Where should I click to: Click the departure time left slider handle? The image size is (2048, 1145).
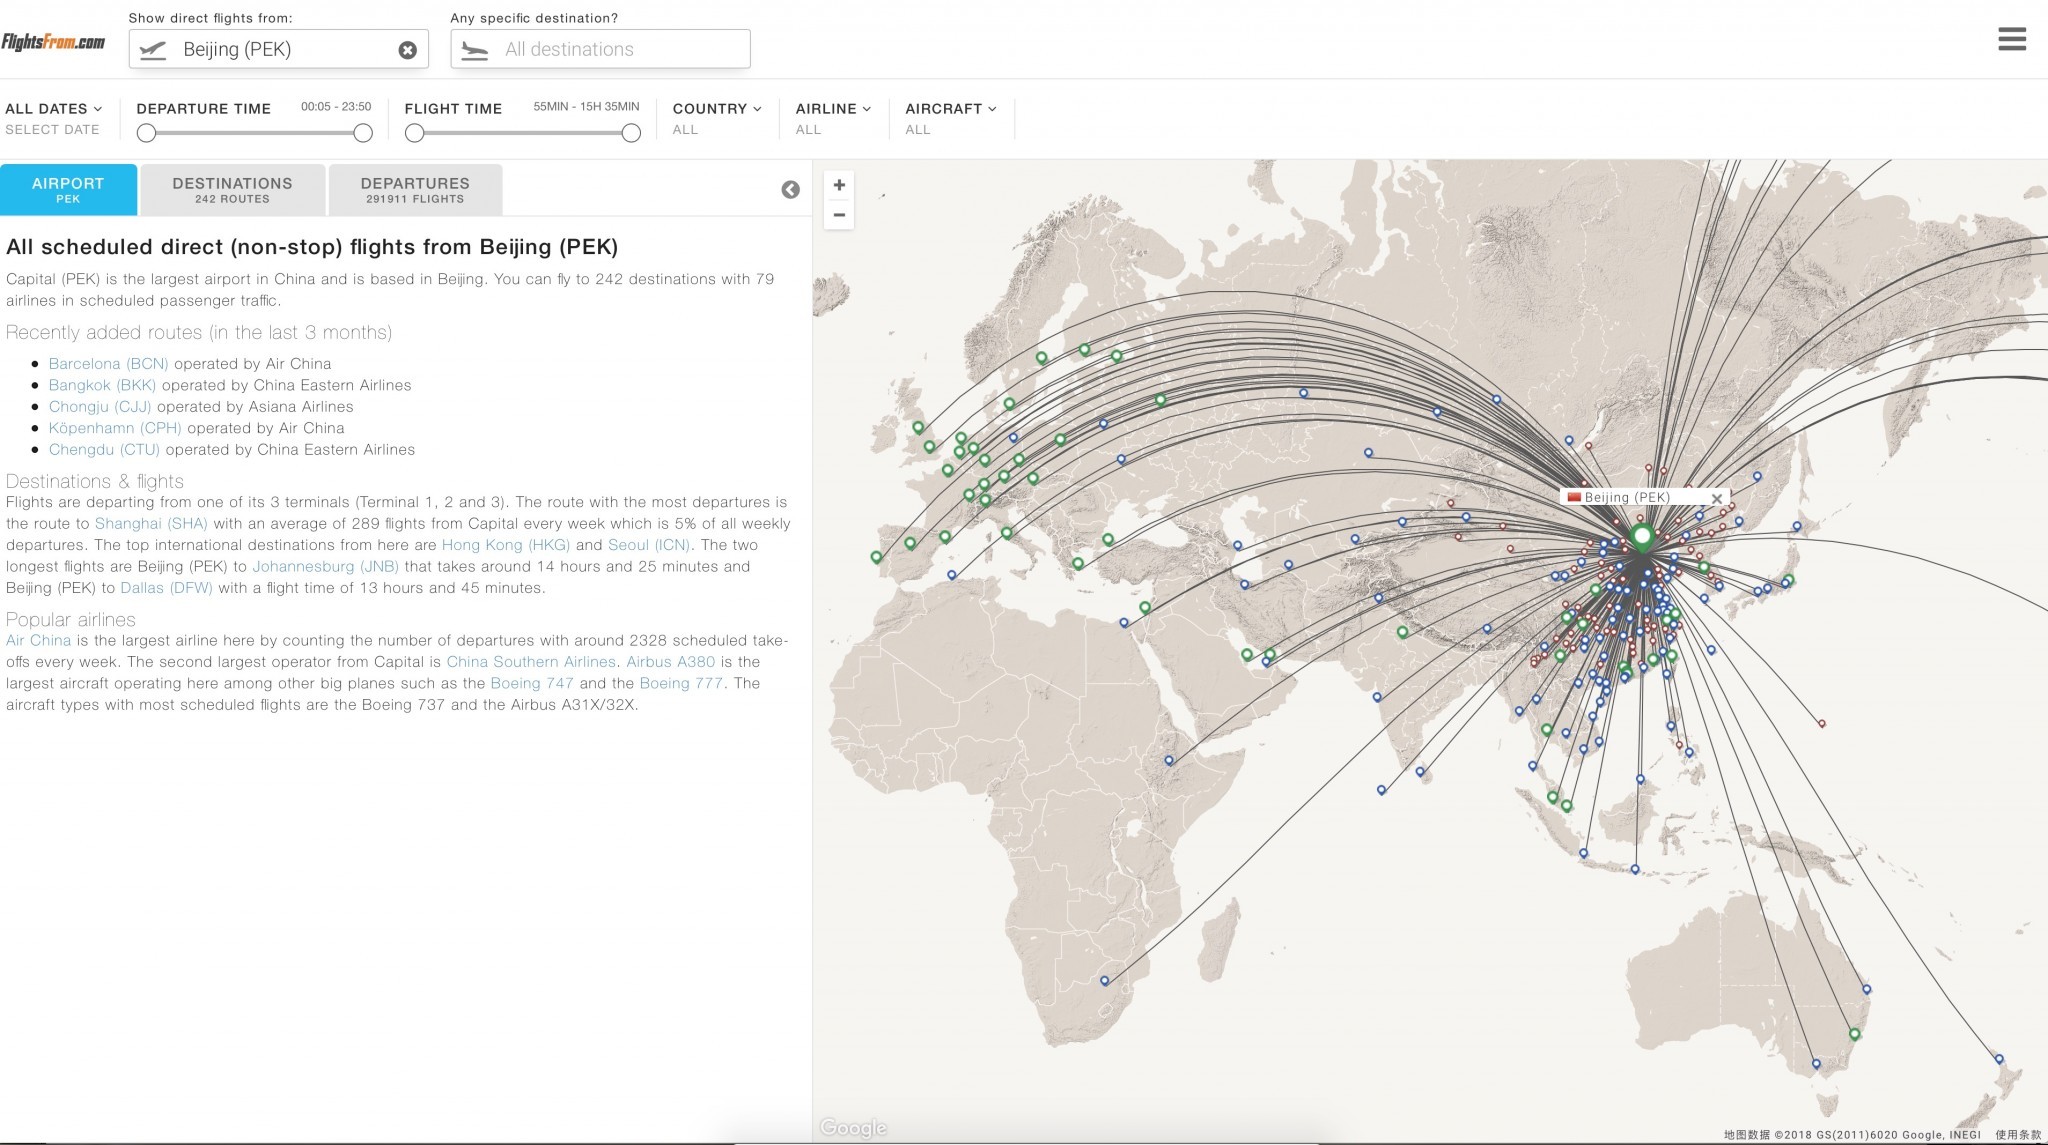pos(146,133)
